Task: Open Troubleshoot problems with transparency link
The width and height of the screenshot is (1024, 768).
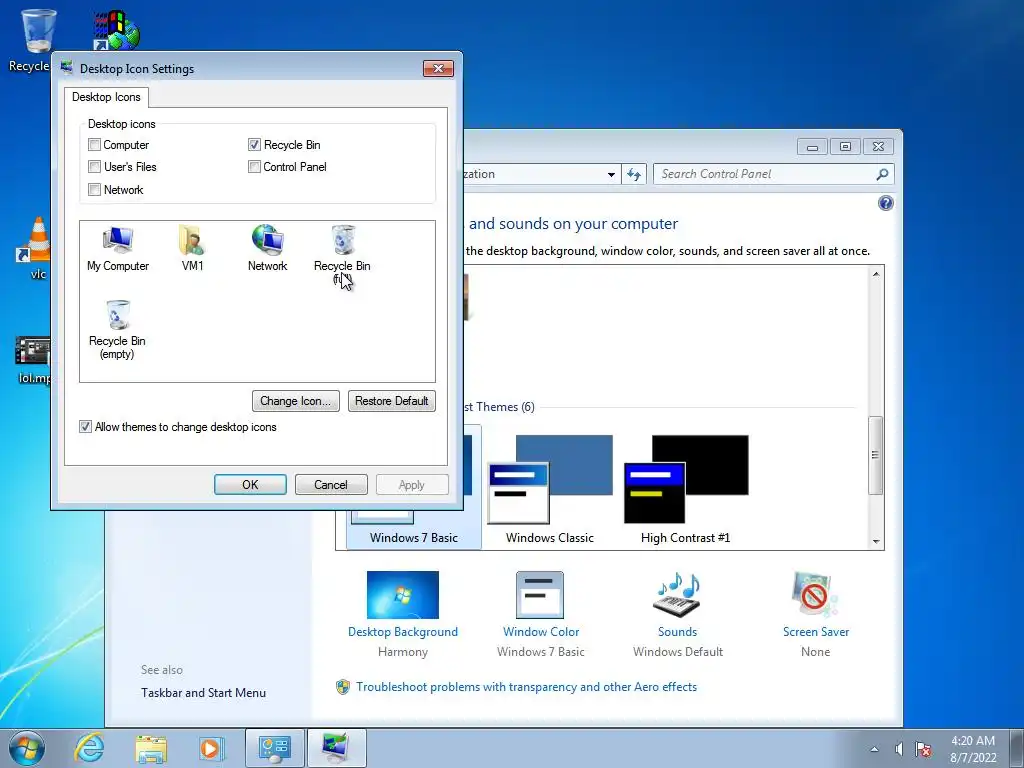Action: [526, 687]
